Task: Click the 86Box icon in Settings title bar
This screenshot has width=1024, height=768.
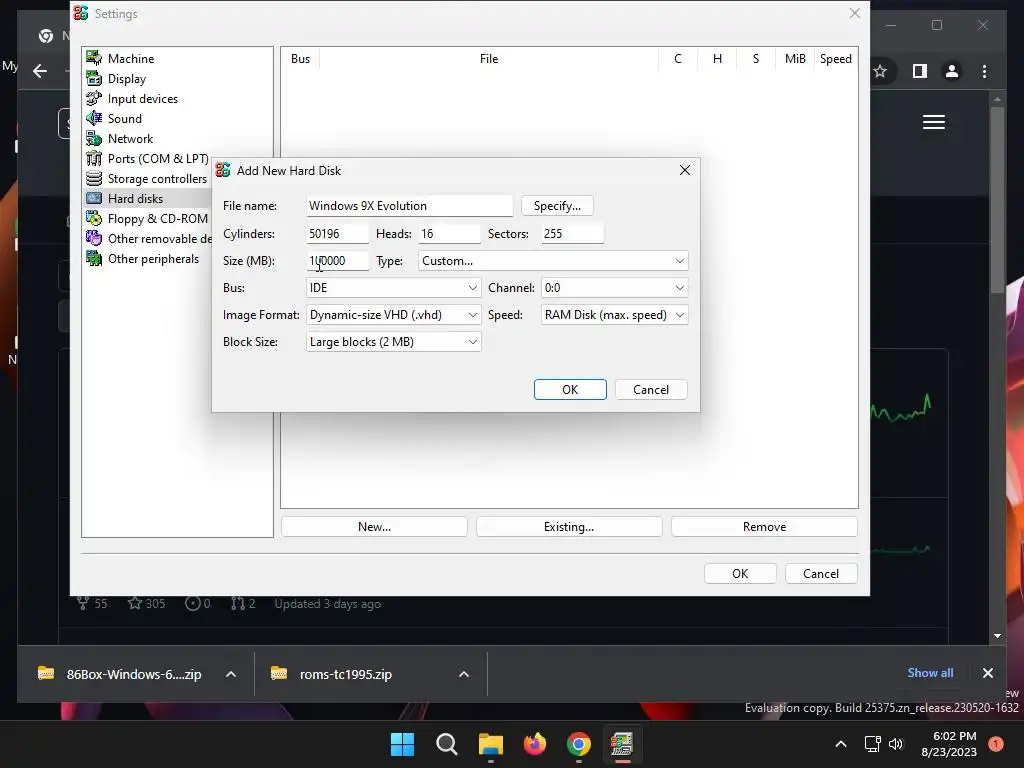Action: pyautogui.click(x=81, y=13)
